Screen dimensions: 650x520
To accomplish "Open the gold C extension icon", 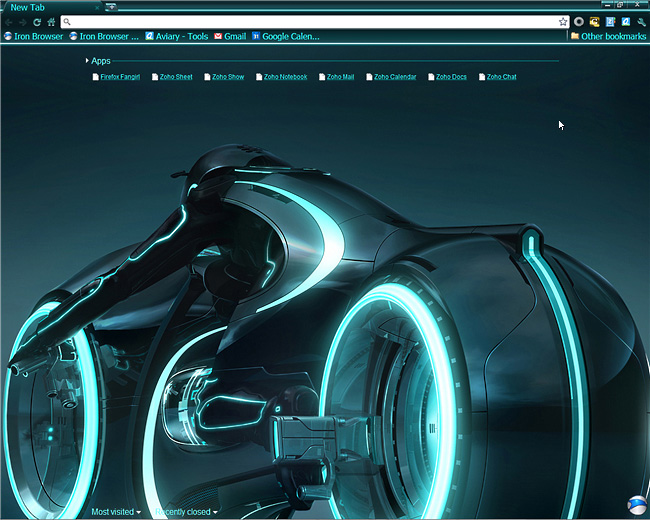I will pyautogui.click(x=594, y=22).
